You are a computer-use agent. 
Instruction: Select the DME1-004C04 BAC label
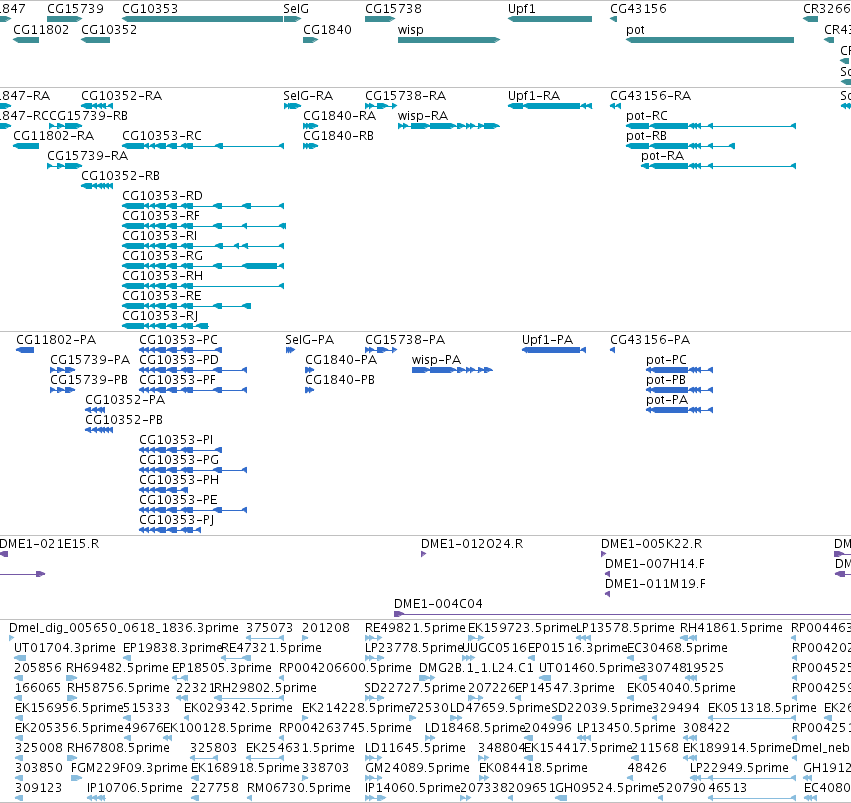coord(438,604)
